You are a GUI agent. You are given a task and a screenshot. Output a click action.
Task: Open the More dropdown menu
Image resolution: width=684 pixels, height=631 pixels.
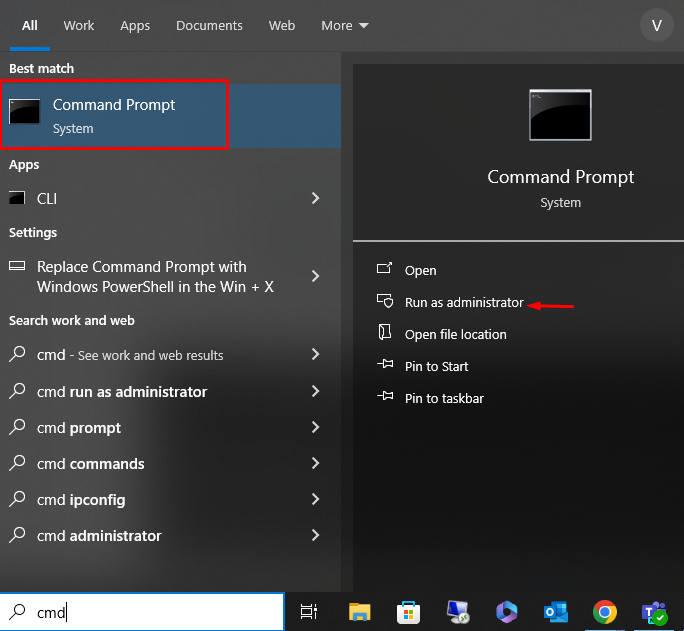345,26
